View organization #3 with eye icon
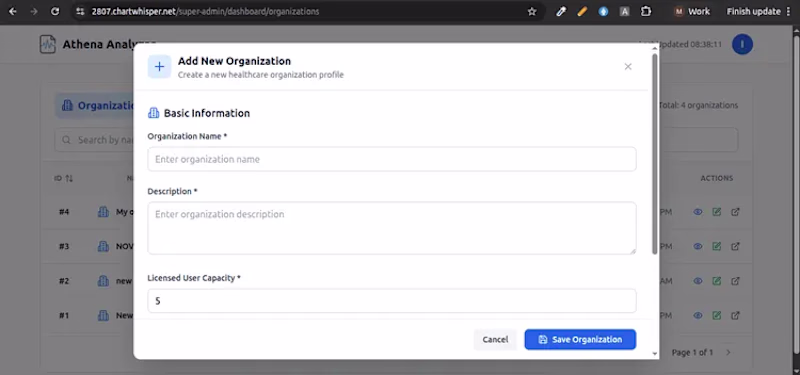 coord(698,246)
